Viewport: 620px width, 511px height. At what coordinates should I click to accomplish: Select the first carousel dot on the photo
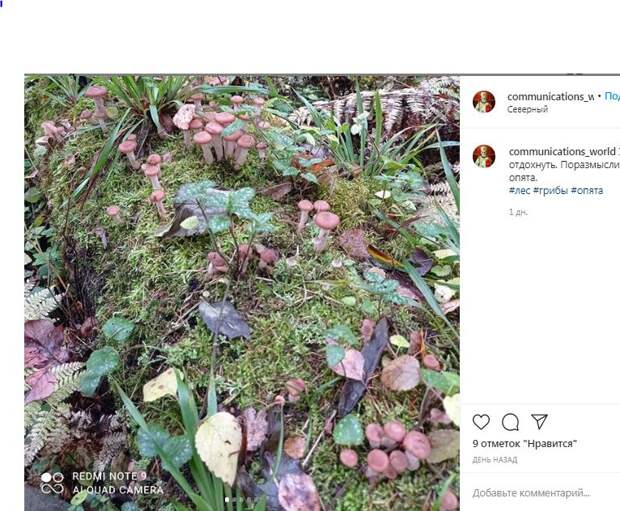point(227,500)
